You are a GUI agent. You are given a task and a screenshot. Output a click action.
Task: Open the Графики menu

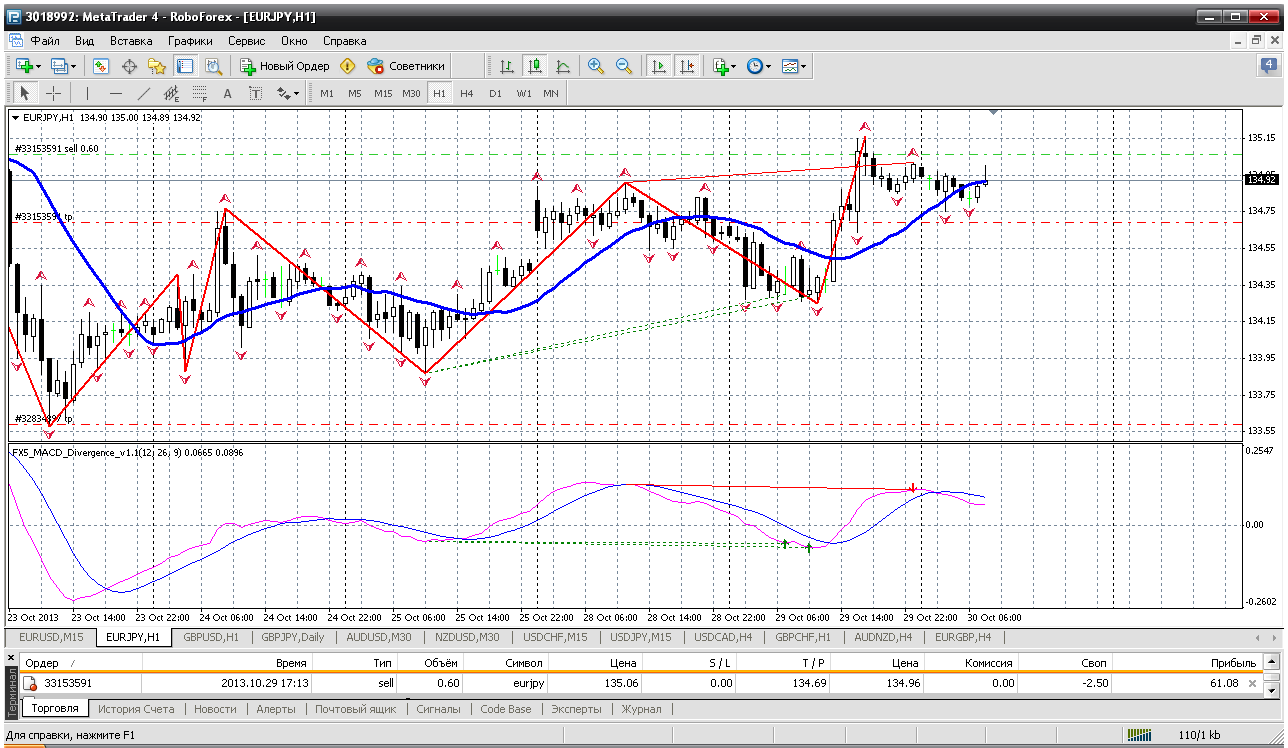coord(190,41)
